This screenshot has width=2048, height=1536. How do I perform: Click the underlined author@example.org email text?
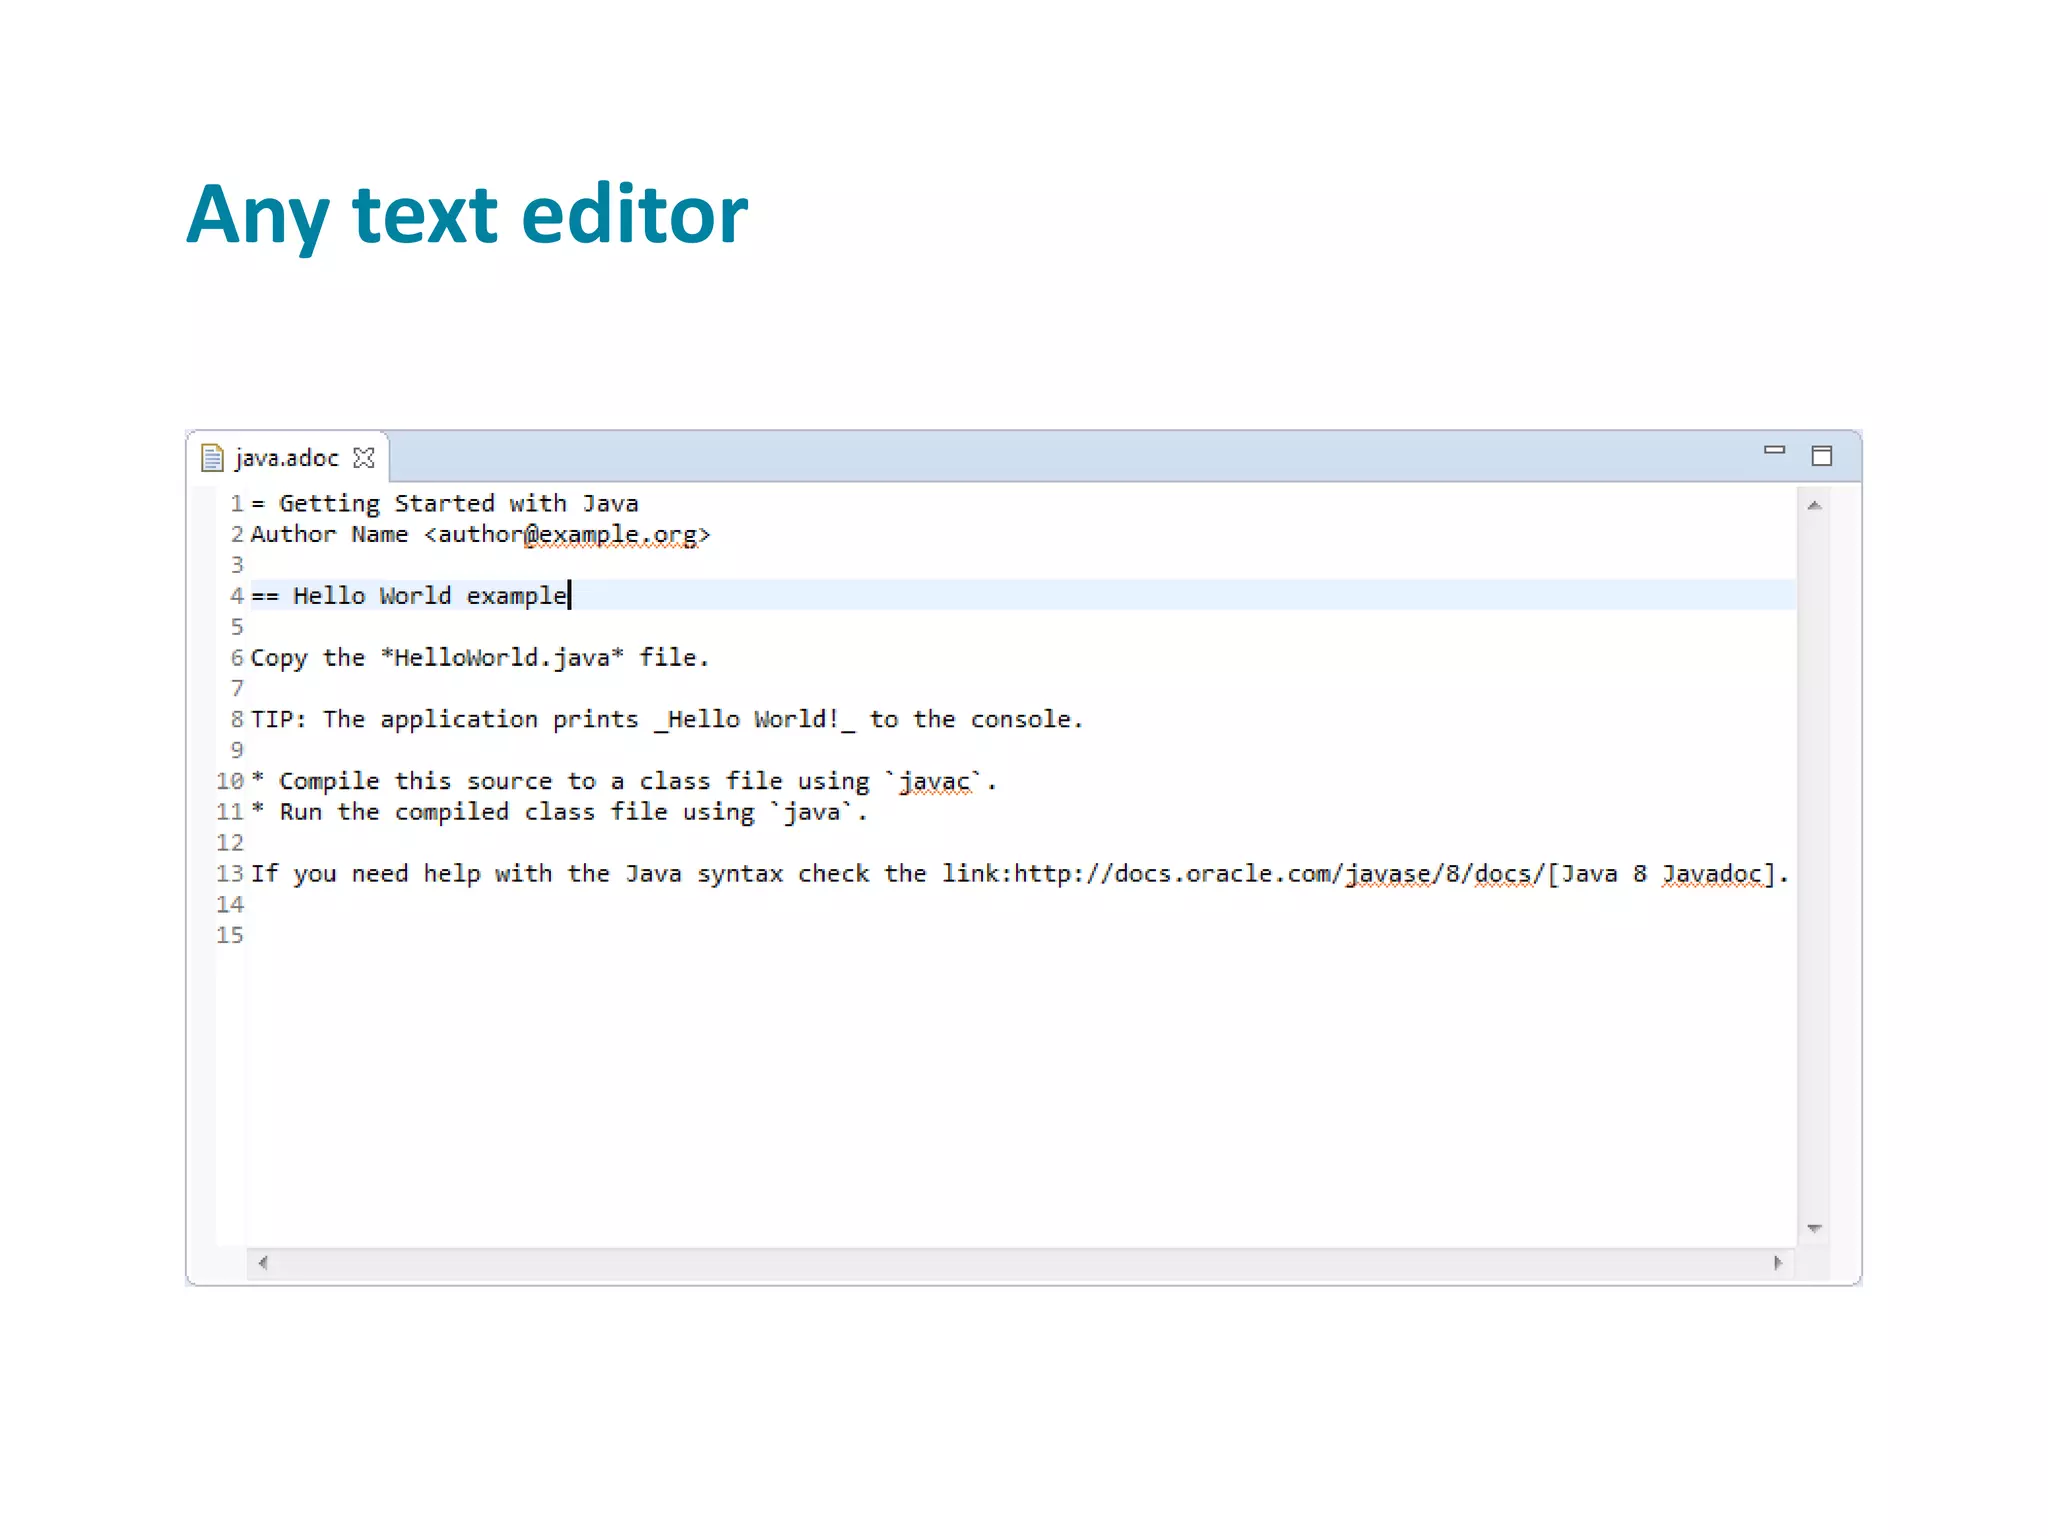tap(567, 535)
